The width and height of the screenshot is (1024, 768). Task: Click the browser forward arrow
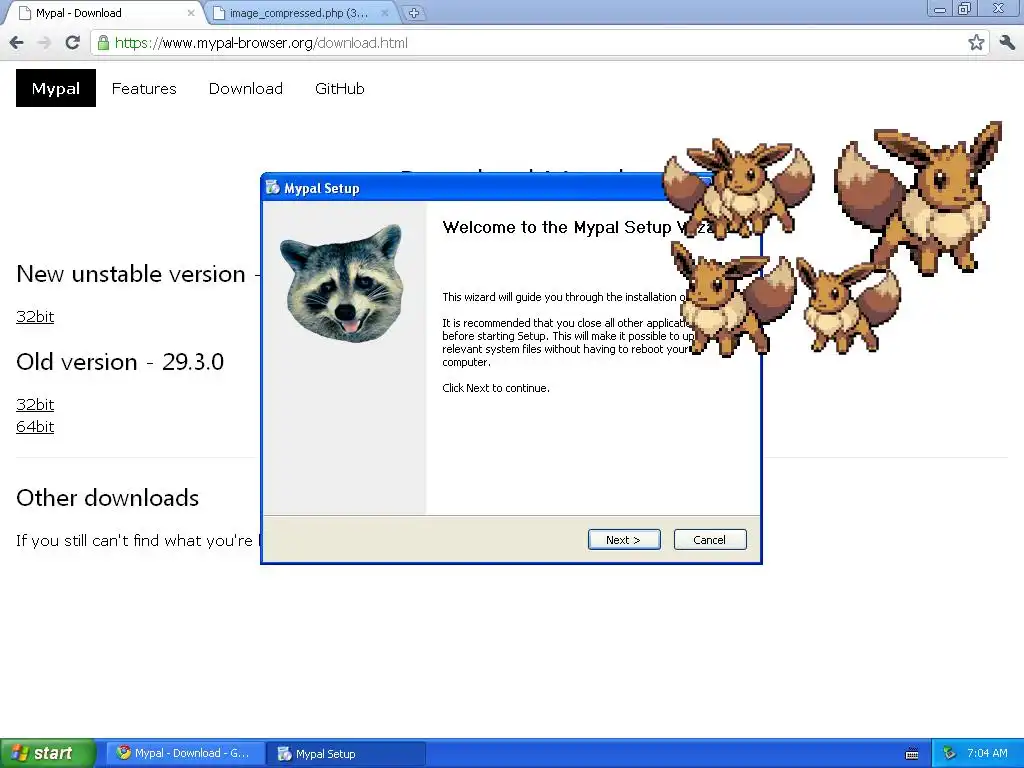44,43
